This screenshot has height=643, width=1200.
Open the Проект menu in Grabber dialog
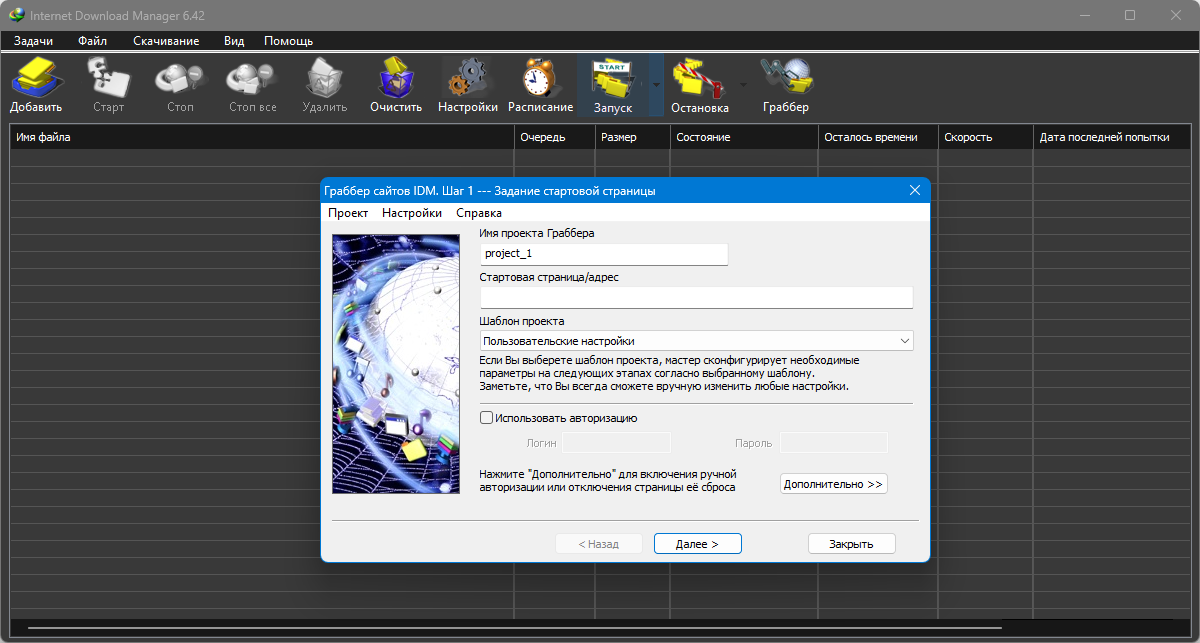click(x=348, y=213)
